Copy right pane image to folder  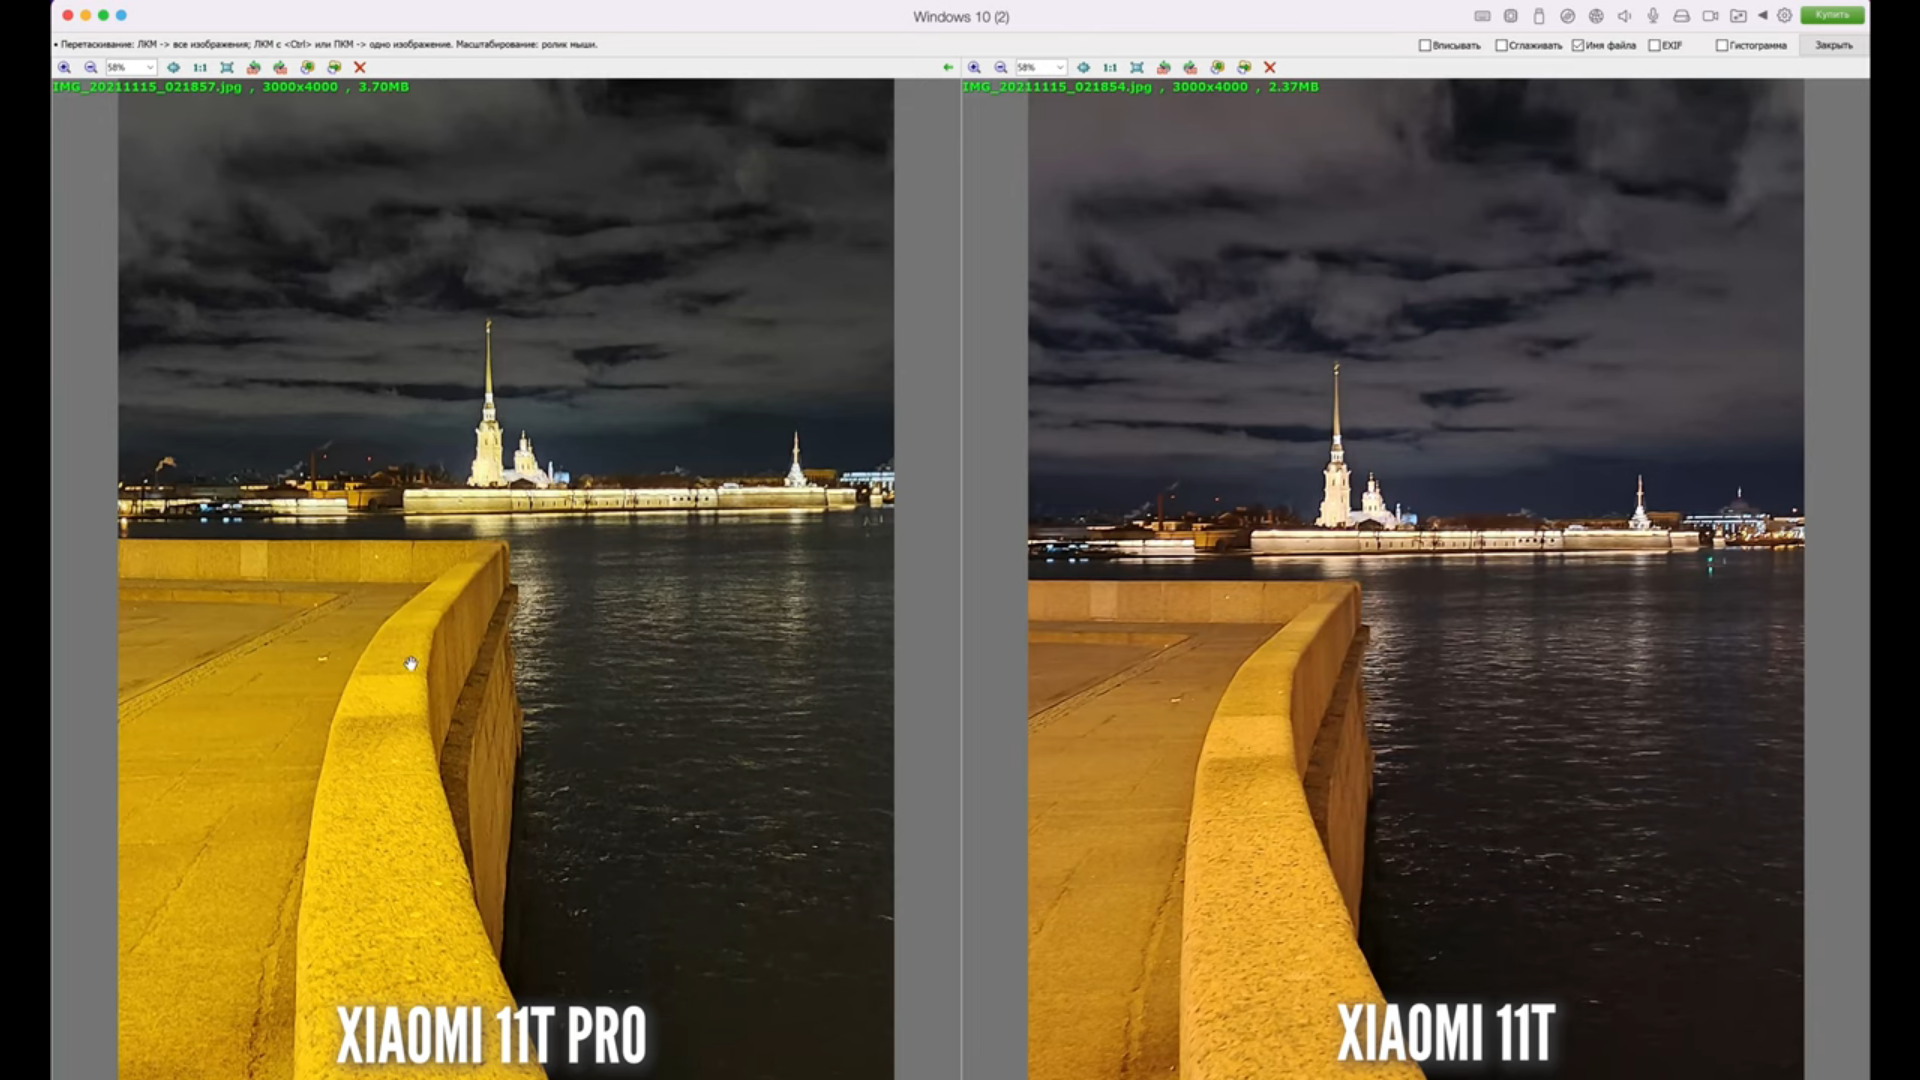[1217, 67]
